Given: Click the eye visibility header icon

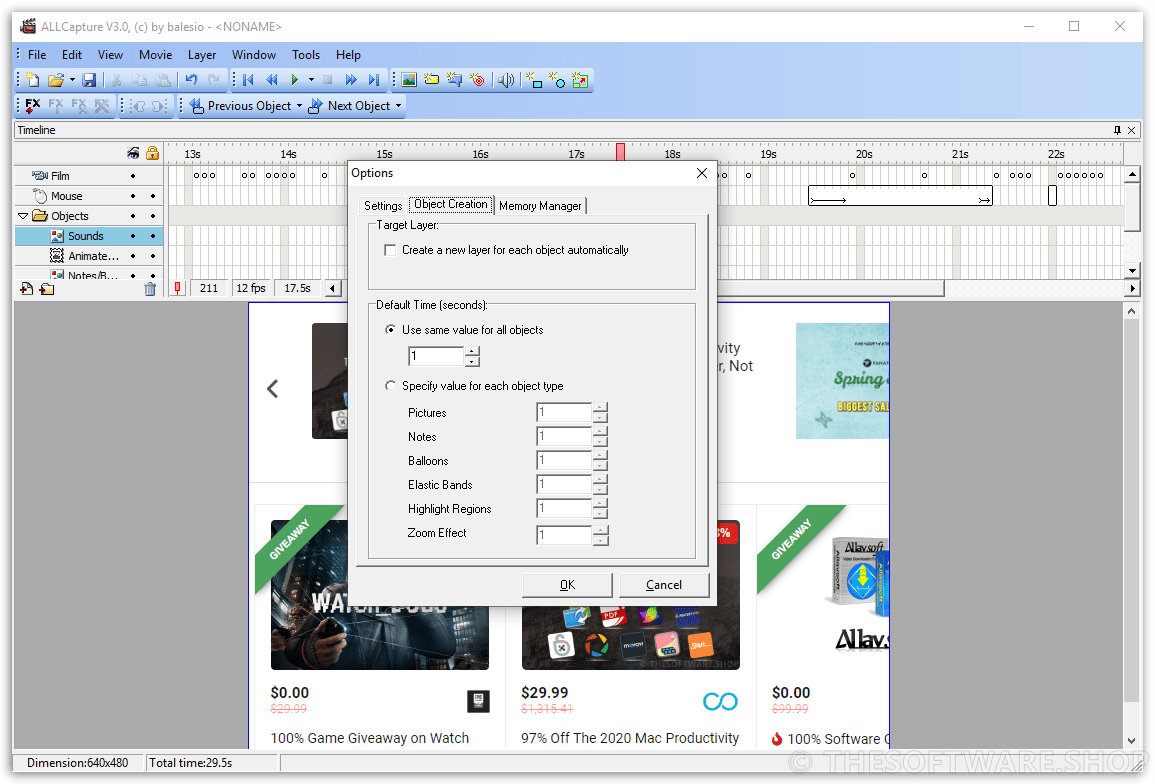Looking at the screenshot, I should point(133,153).
